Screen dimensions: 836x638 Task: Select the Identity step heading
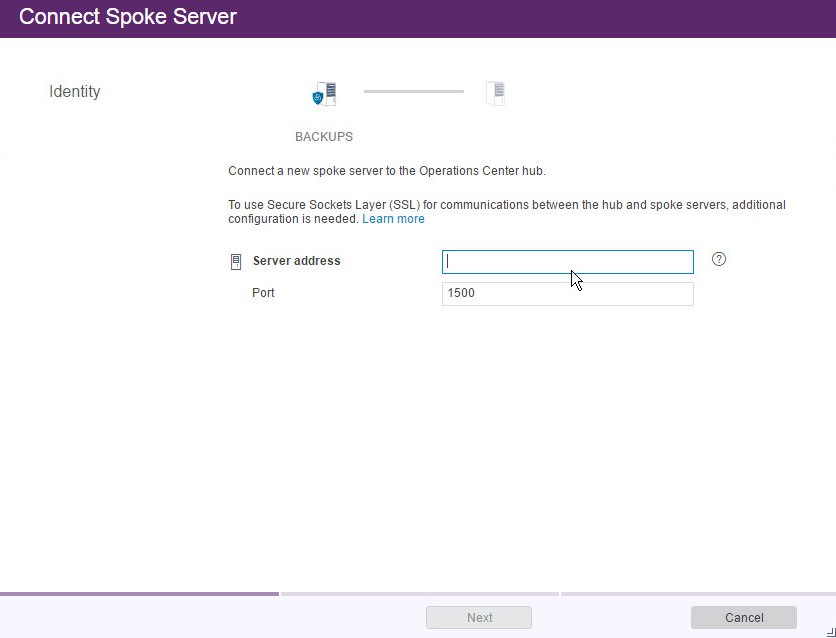[75, 92]
